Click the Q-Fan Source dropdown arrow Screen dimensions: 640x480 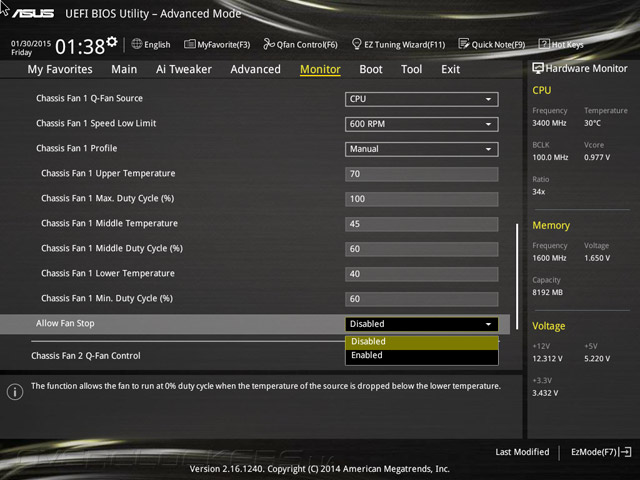[489, 99]
